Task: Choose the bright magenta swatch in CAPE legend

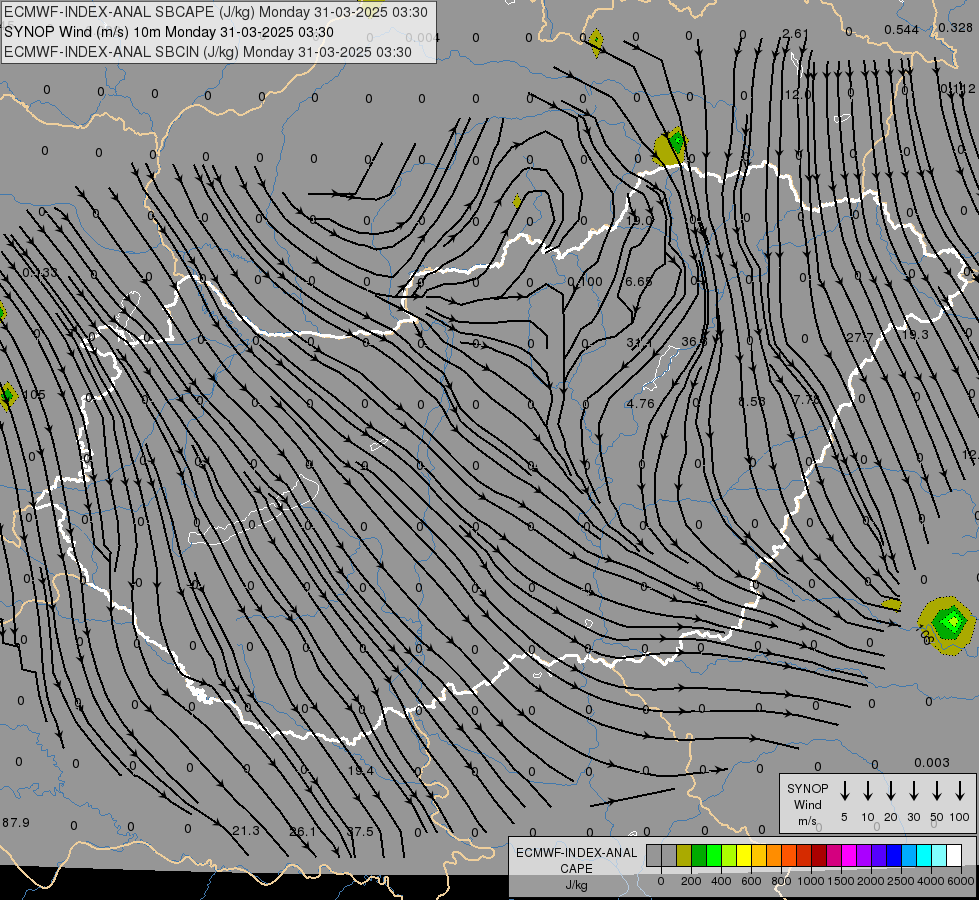Action: tap(849, 856)
